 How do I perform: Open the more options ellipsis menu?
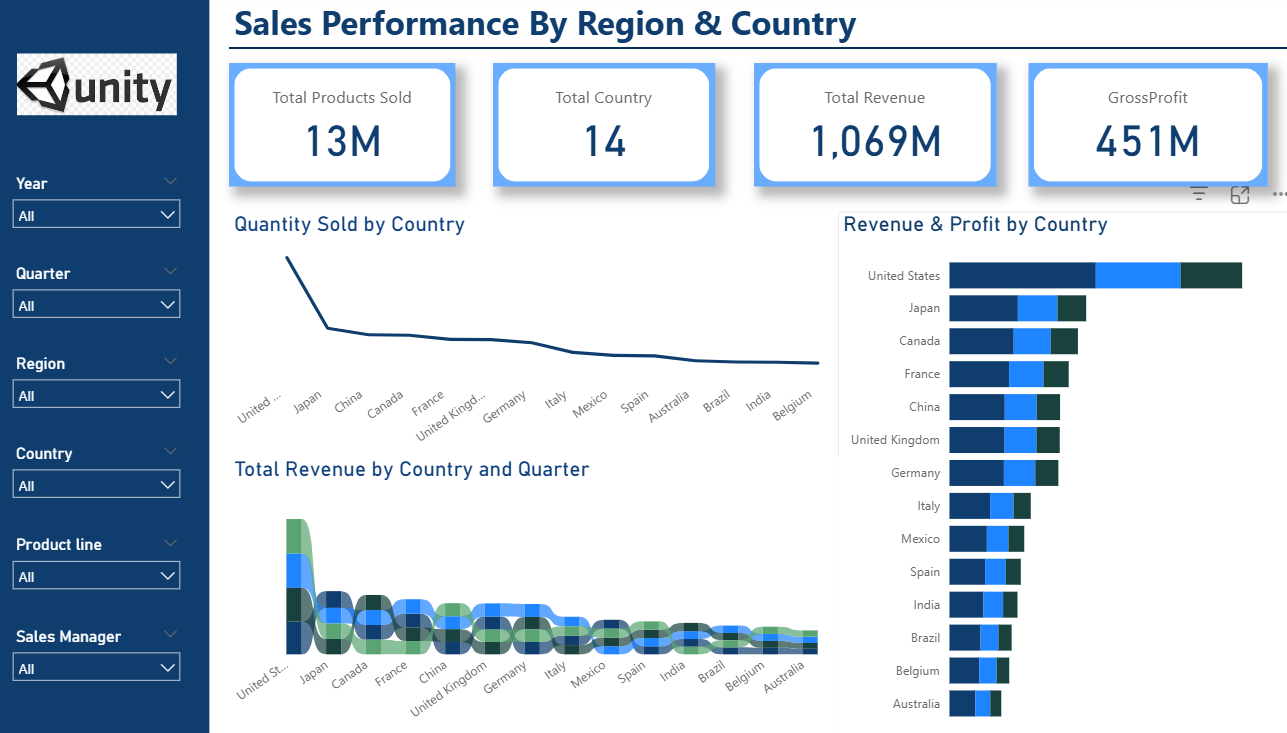coord(1278,195)
